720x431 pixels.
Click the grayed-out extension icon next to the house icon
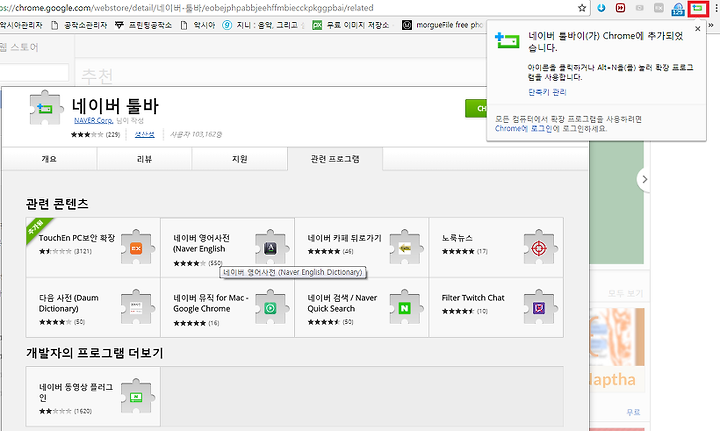658,8
